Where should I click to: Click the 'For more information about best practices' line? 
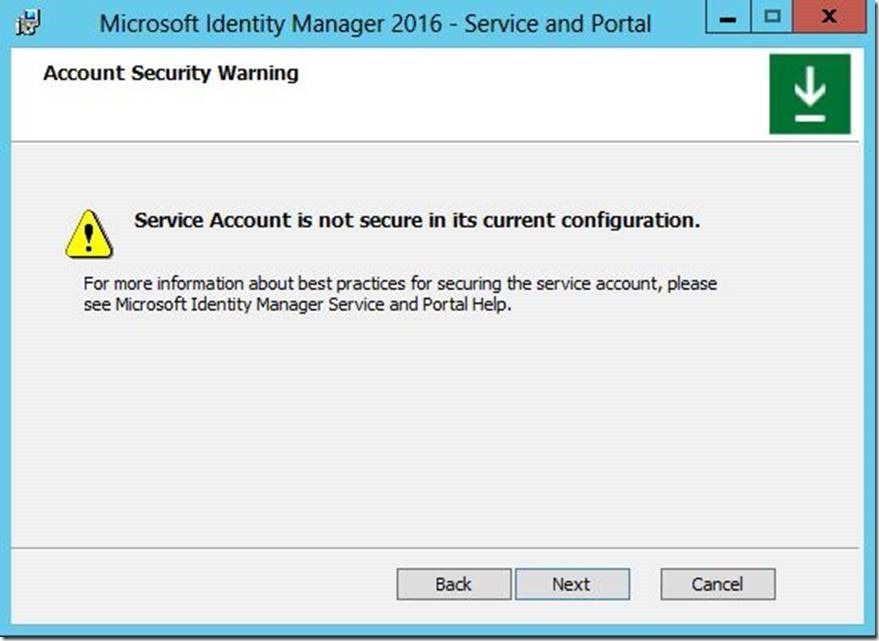[x=400, y=284]
